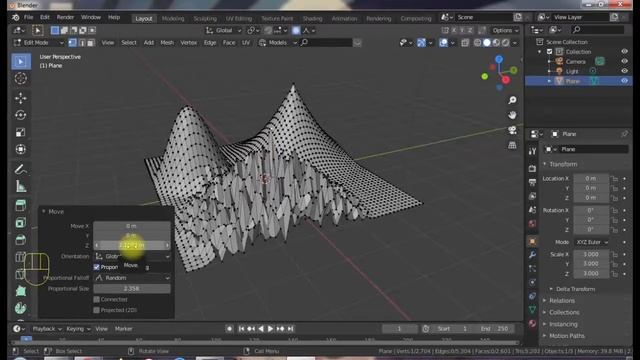Select the Rotate tool
640x360 pixels.
click(x=20, y=115)
